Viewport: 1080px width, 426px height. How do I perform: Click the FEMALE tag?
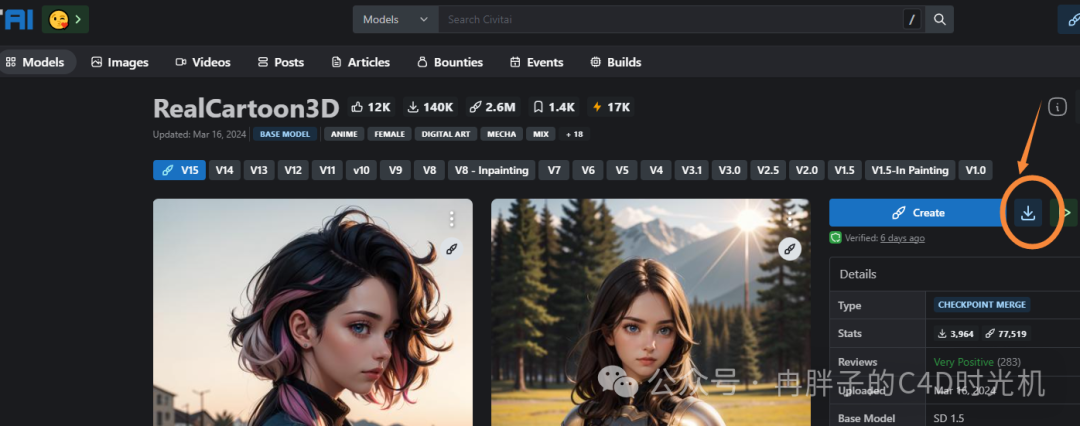coord(389,134)
